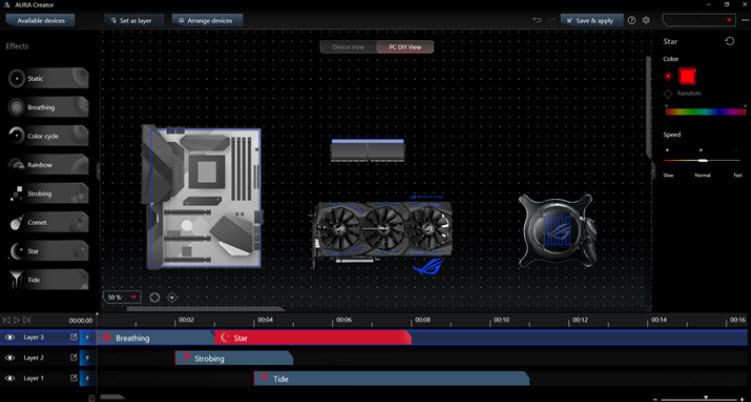Open the help question mark icon
This screenshot has height=402, width=751.
(x=631, y=20)
